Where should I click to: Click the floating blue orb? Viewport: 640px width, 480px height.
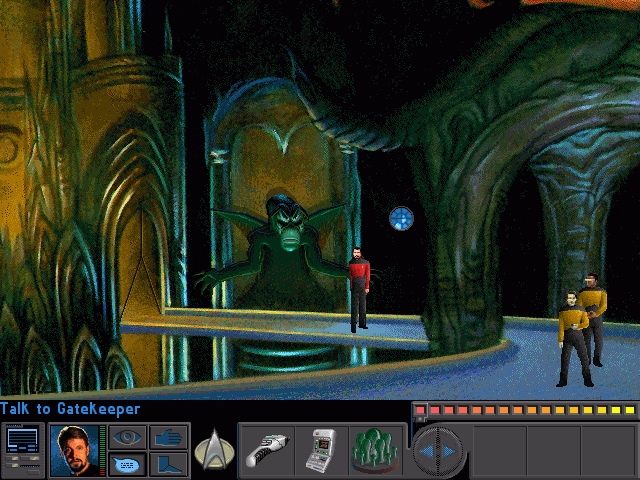(401, 218)
